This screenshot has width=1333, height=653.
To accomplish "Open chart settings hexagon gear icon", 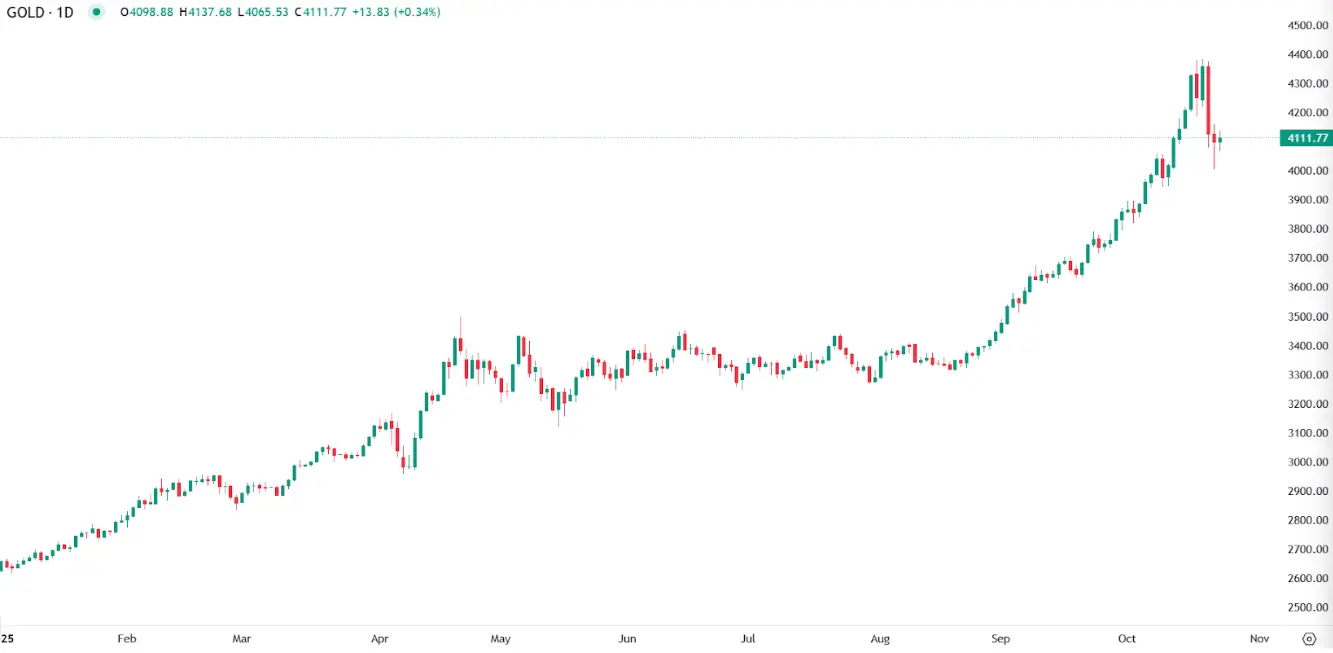I will click(x=1309, y=638).
